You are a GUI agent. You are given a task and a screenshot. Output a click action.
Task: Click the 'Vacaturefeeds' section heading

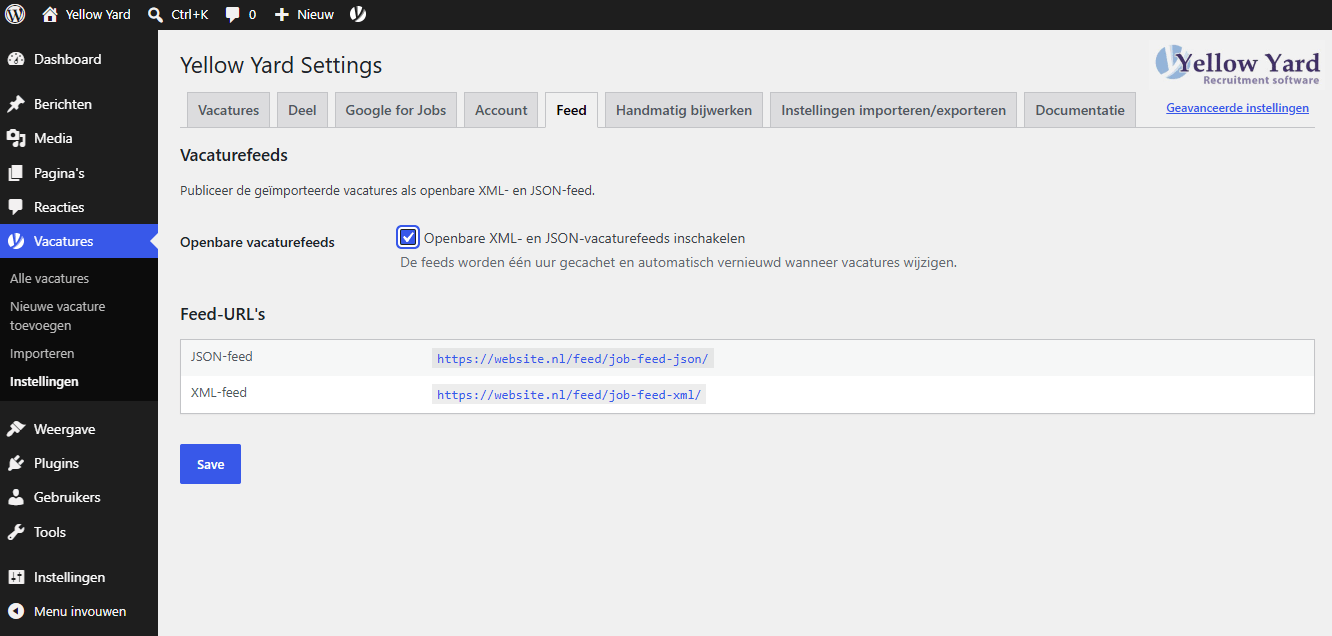[234, 155]
